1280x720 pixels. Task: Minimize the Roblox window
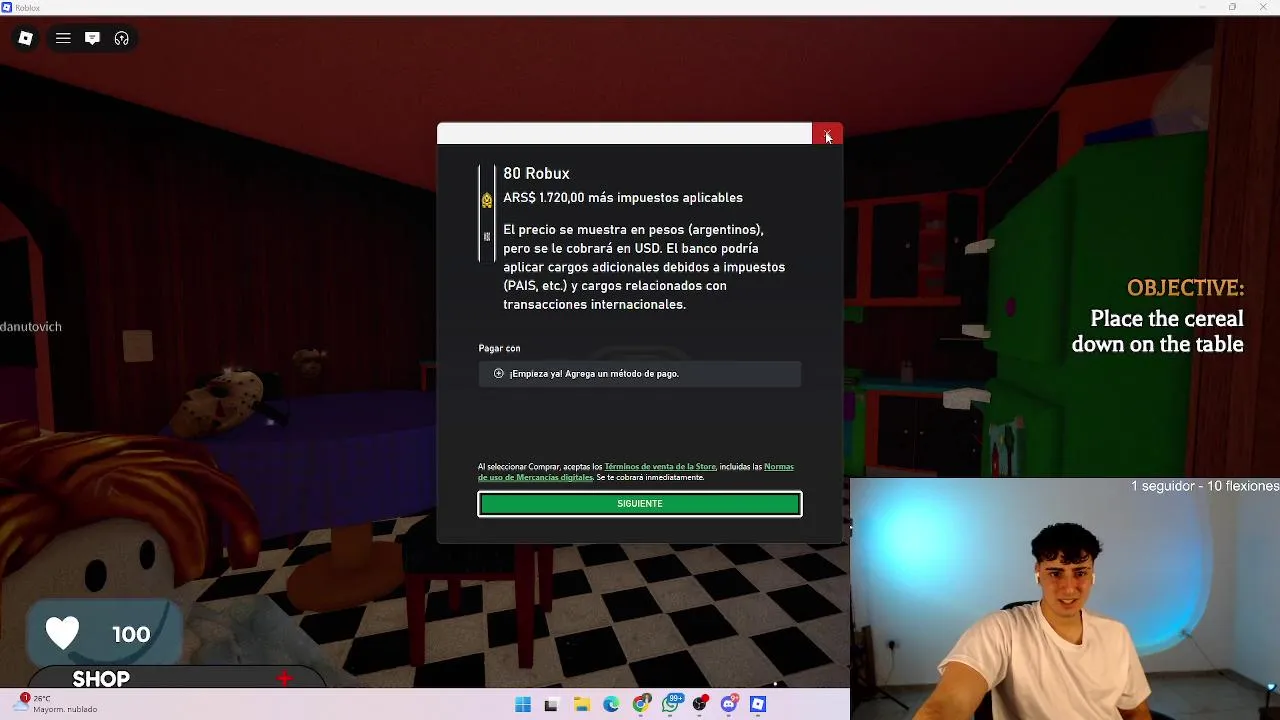(x=1203, y=7)
